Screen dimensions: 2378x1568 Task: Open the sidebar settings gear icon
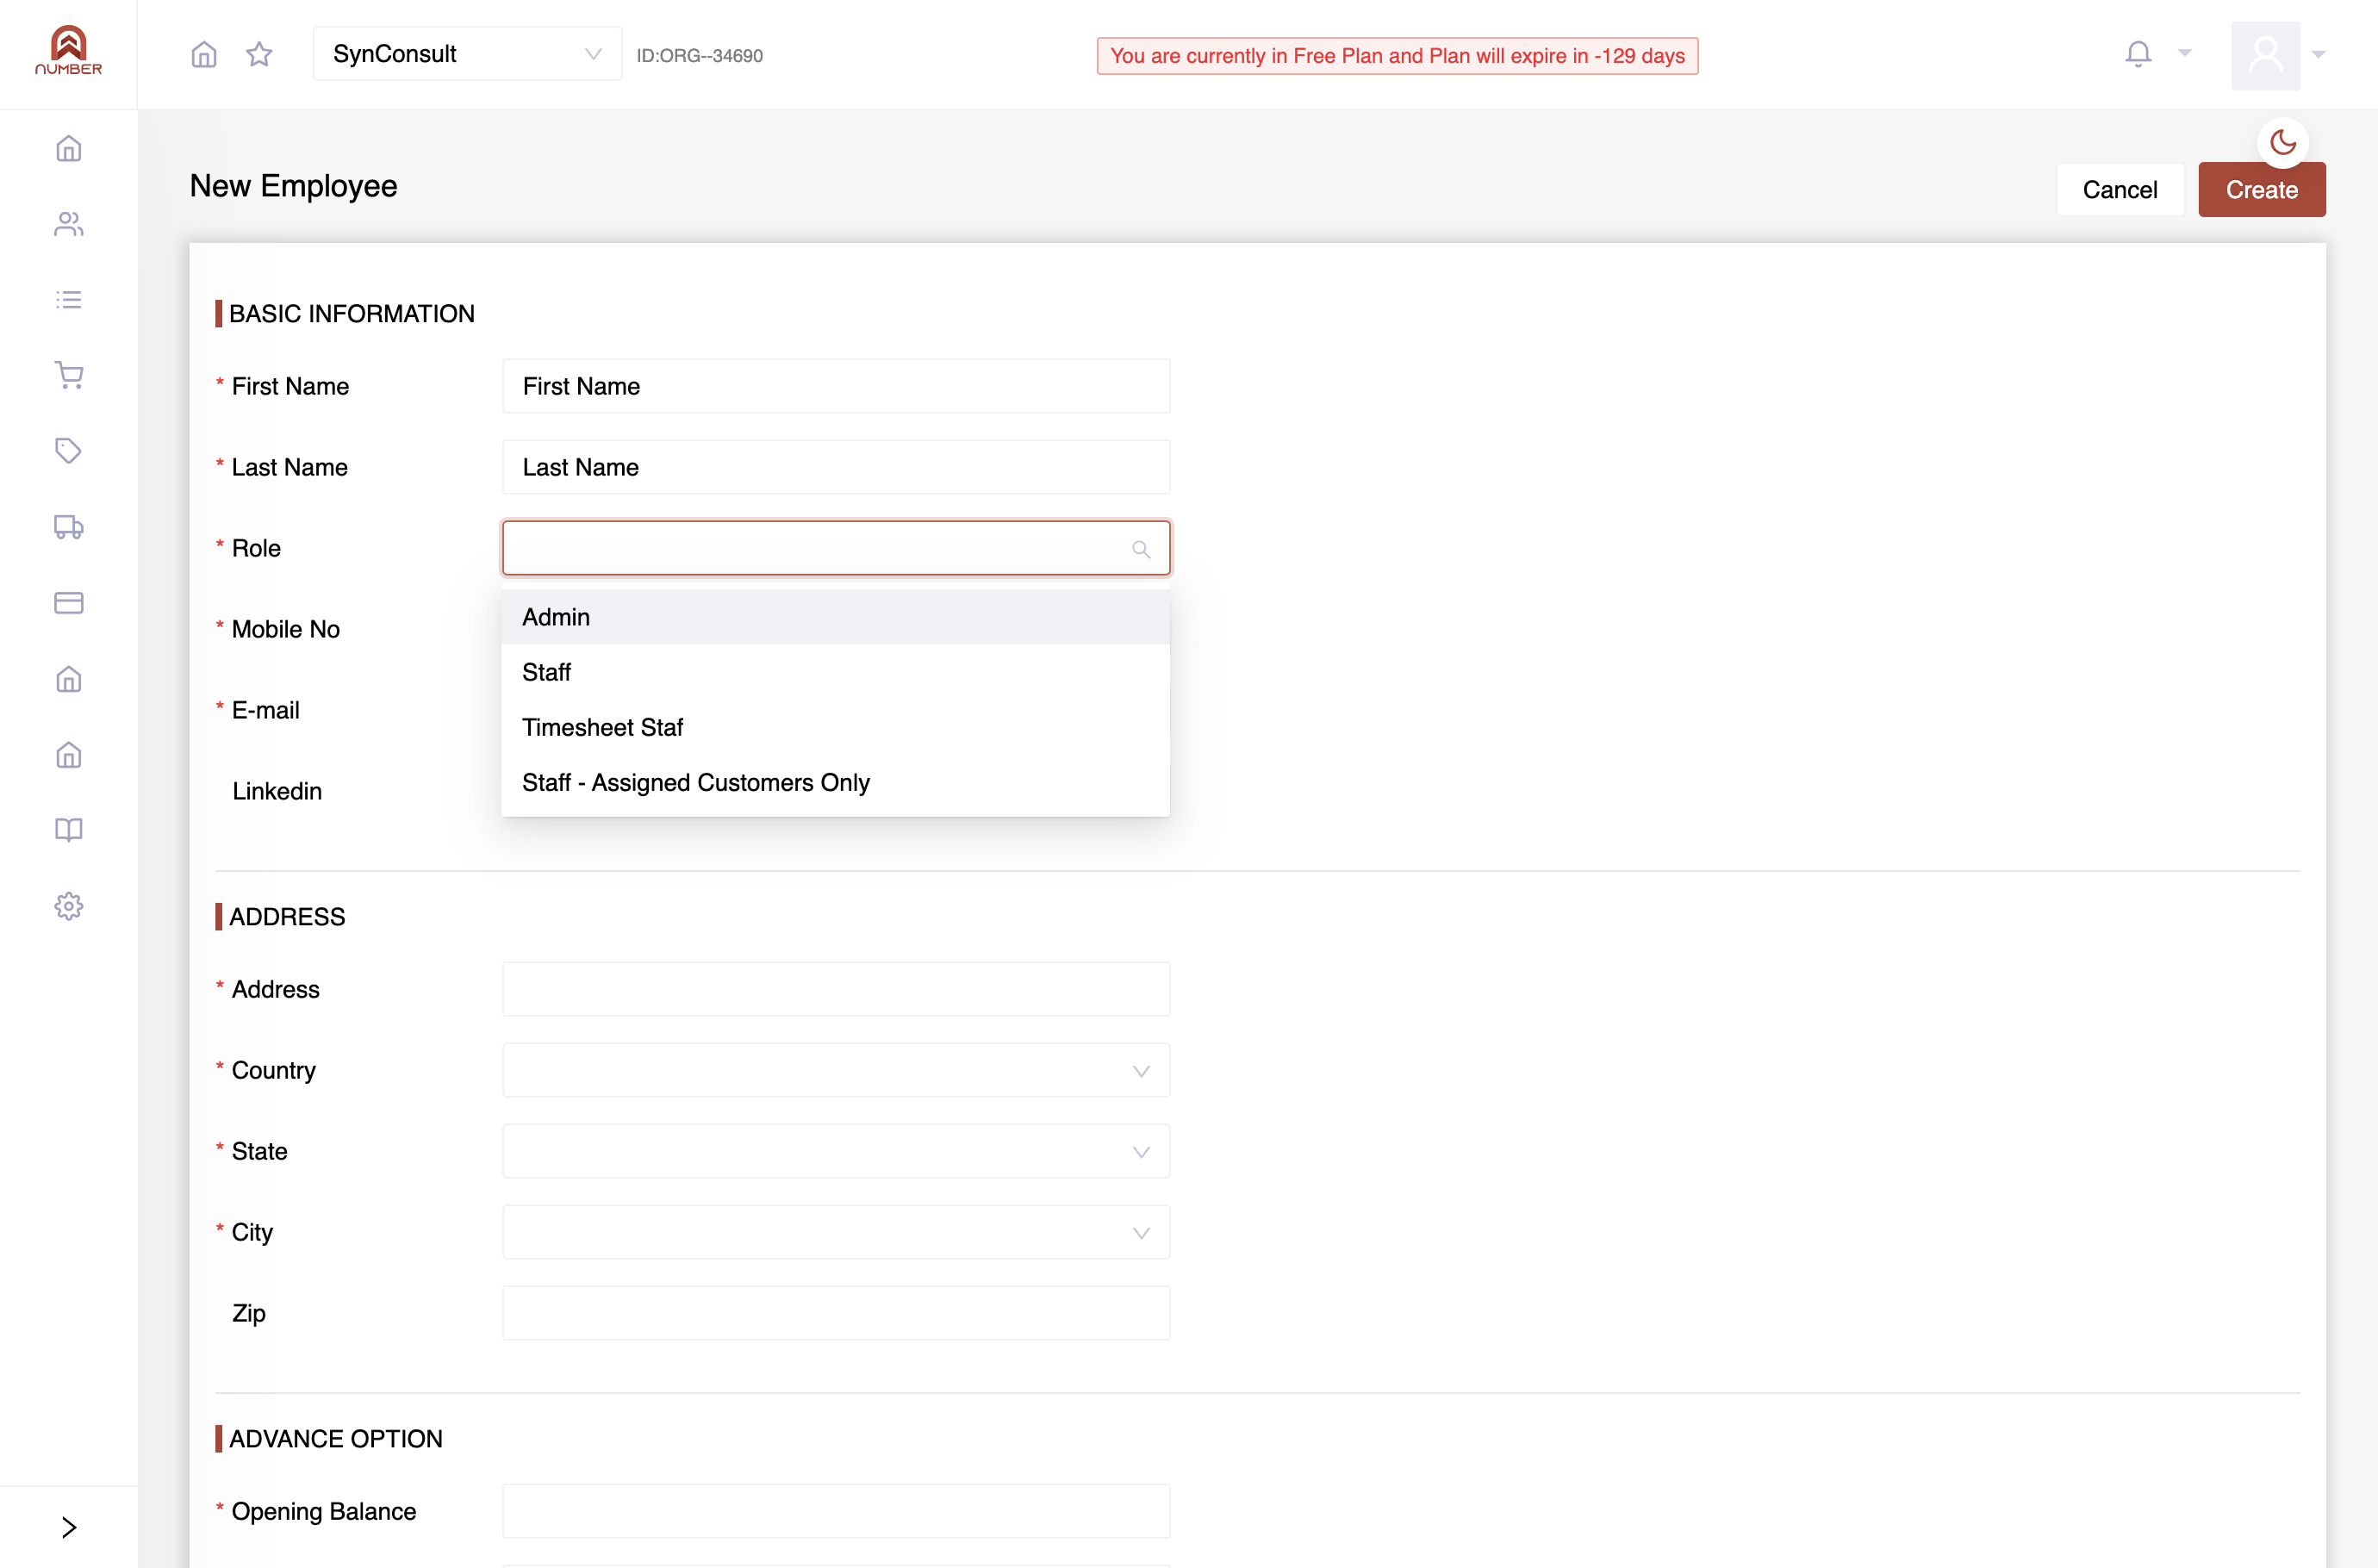point(69,906)
